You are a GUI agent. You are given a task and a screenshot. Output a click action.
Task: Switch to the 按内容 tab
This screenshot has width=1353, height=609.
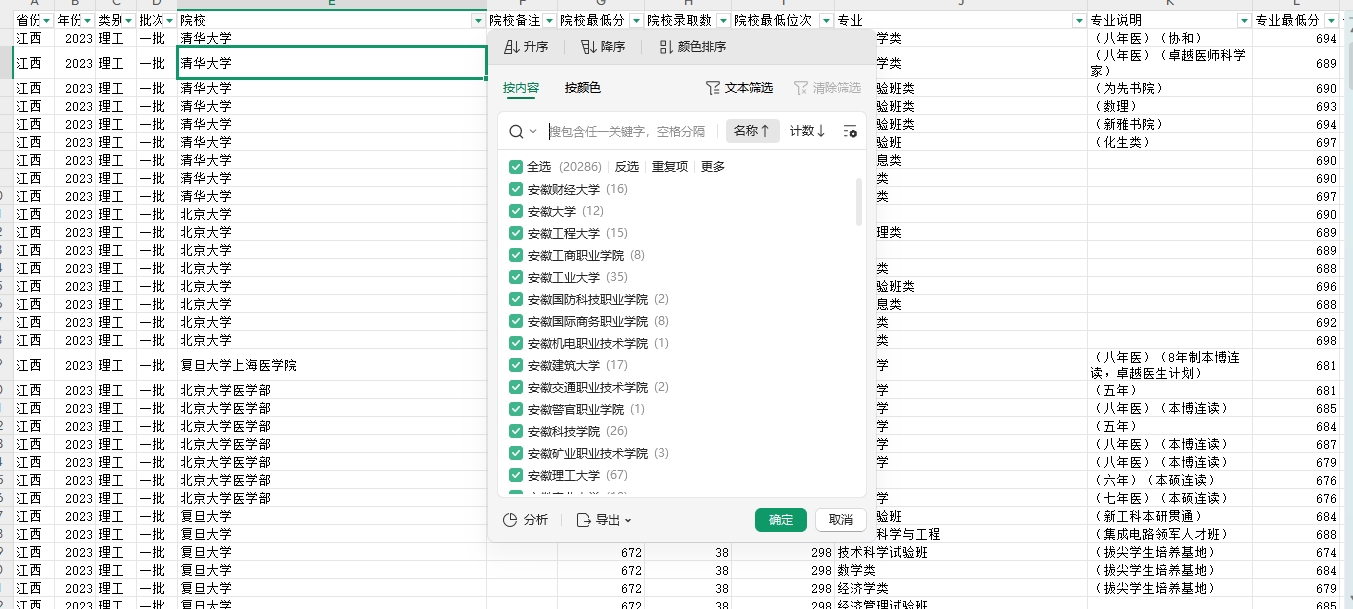pyautogui.click(x=521, y=88)
